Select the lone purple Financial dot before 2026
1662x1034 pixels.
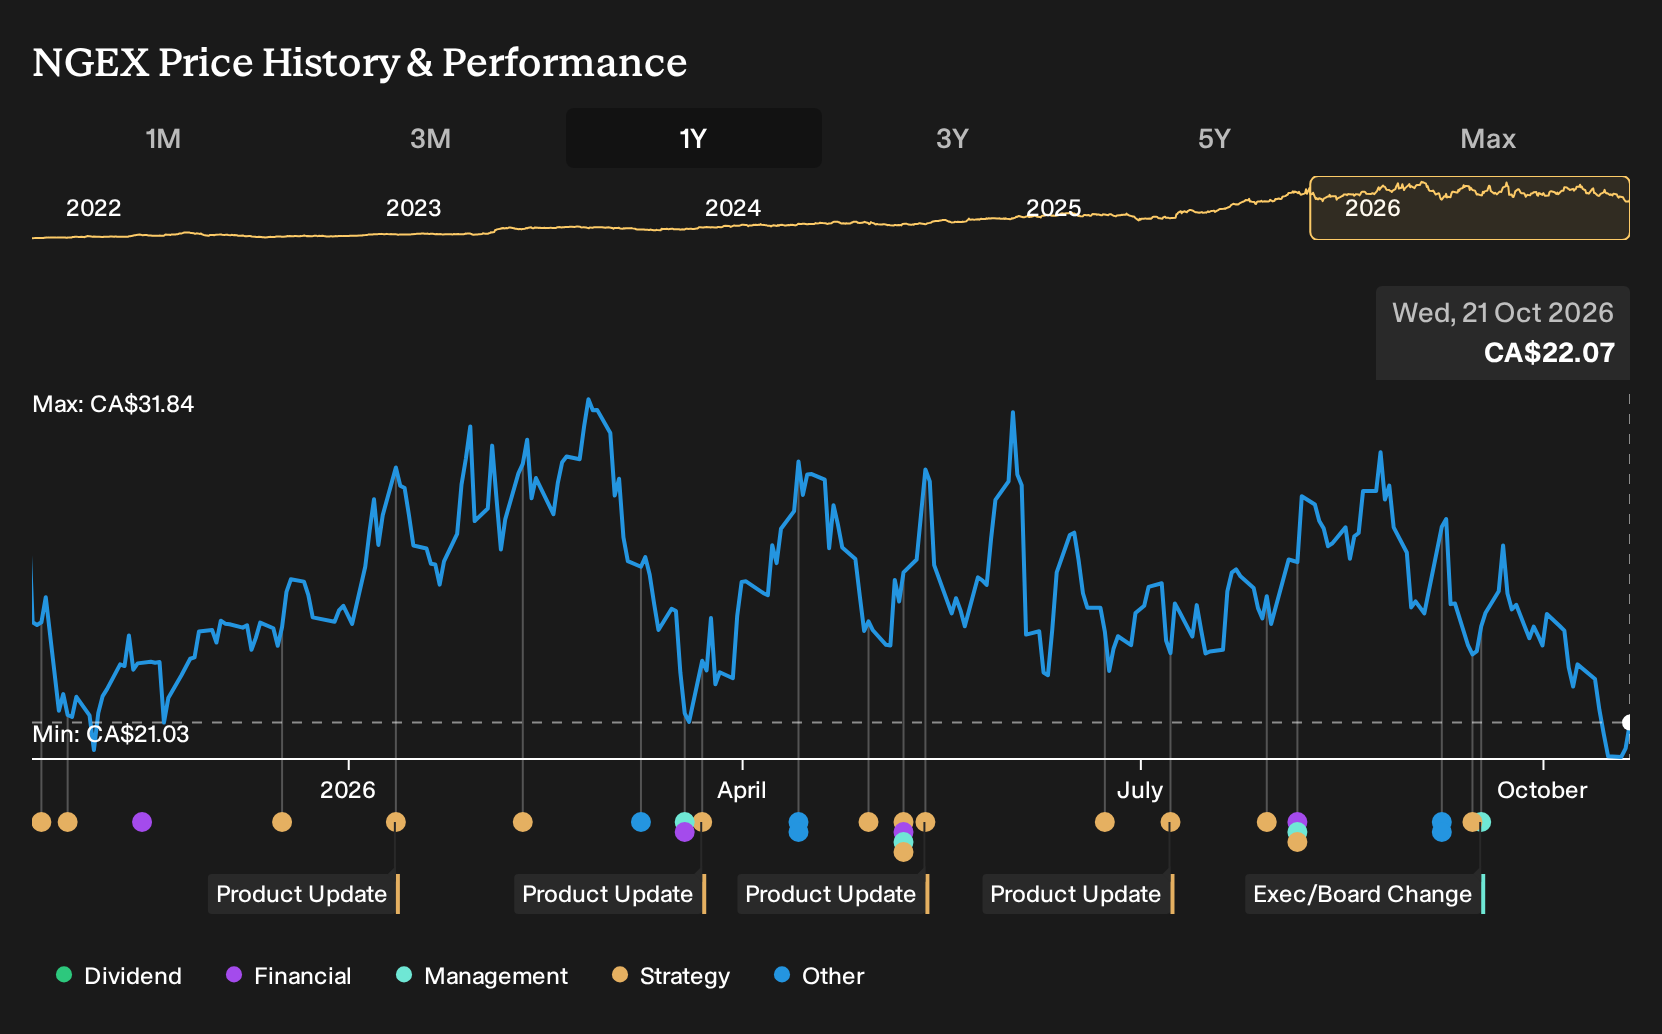coord(142,822)
